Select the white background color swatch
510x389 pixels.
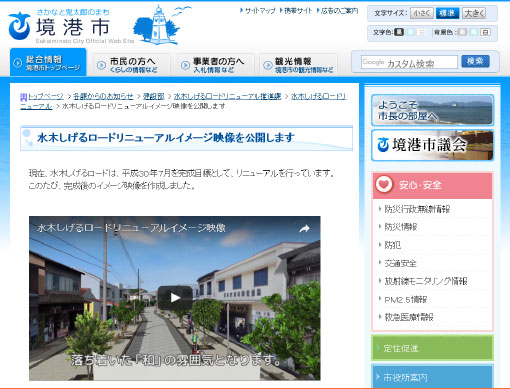(x=486, y=32)
